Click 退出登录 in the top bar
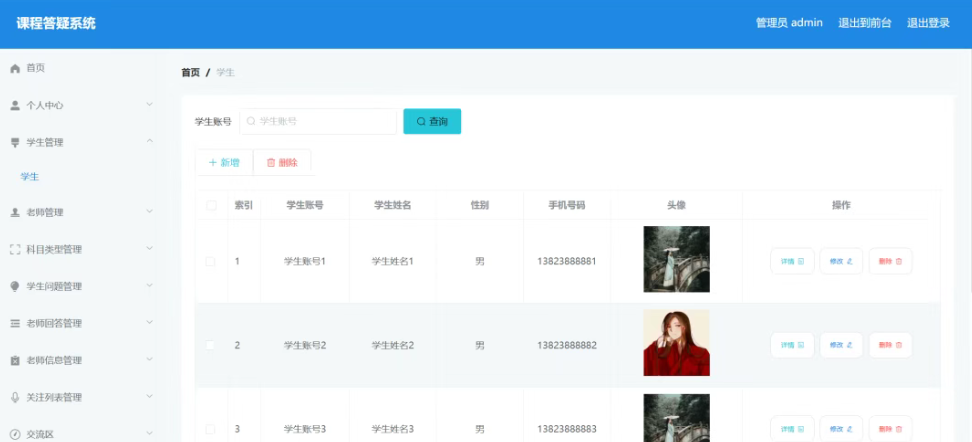Screen dimensions: 972x442 coord(928,23)
